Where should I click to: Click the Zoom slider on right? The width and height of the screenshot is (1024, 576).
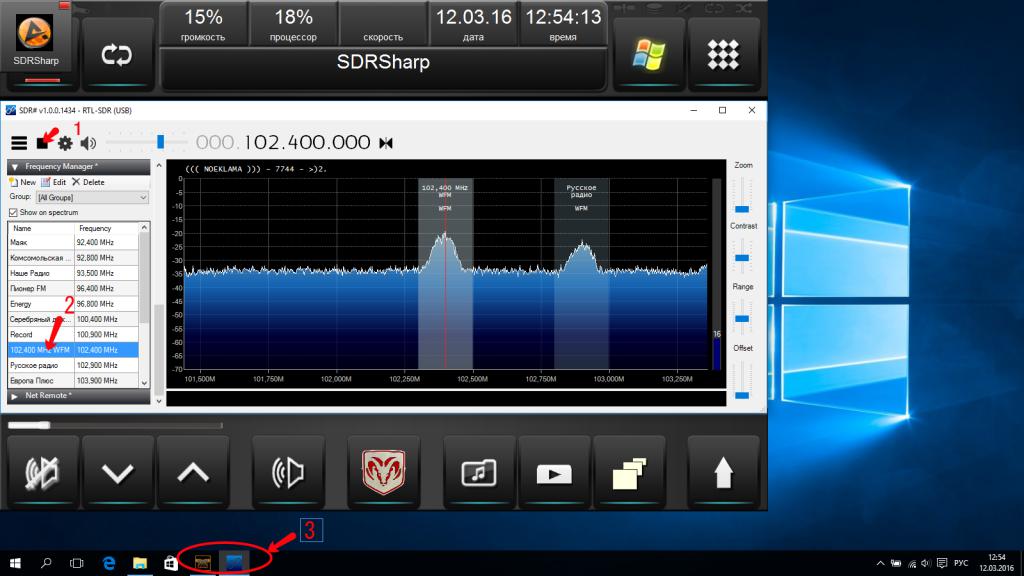tap(742, 196)
